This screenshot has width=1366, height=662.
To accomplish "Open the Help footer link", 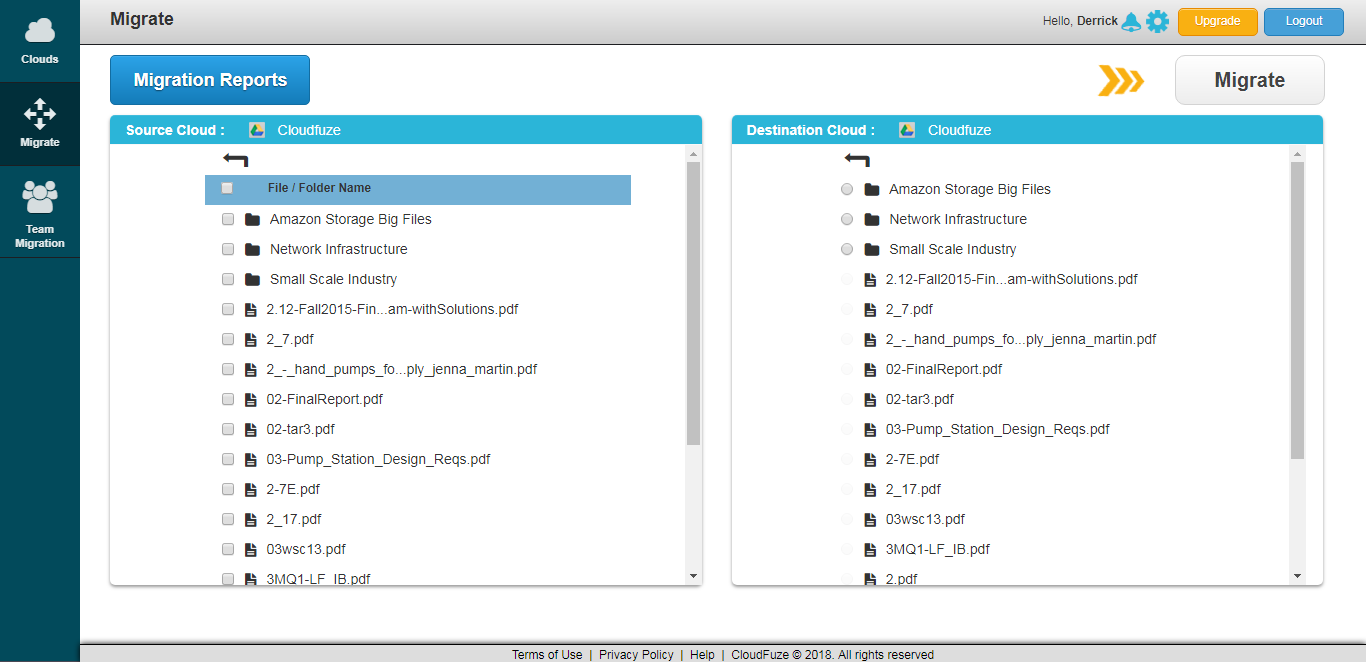I will tap(702, 655).
